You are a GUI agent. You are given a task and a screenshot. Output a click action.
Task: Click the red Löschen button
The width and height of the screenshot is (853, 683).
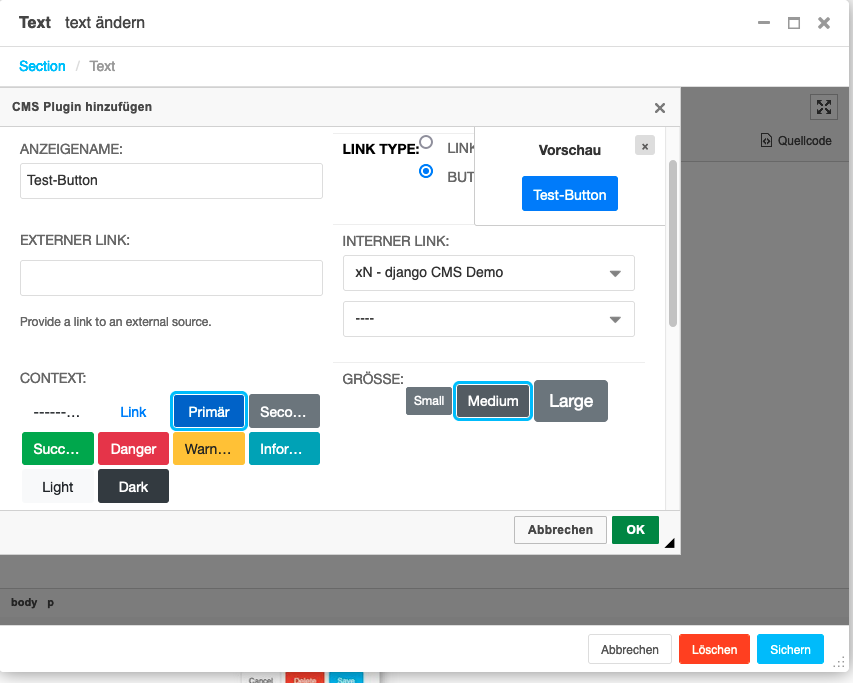point(714,649)
